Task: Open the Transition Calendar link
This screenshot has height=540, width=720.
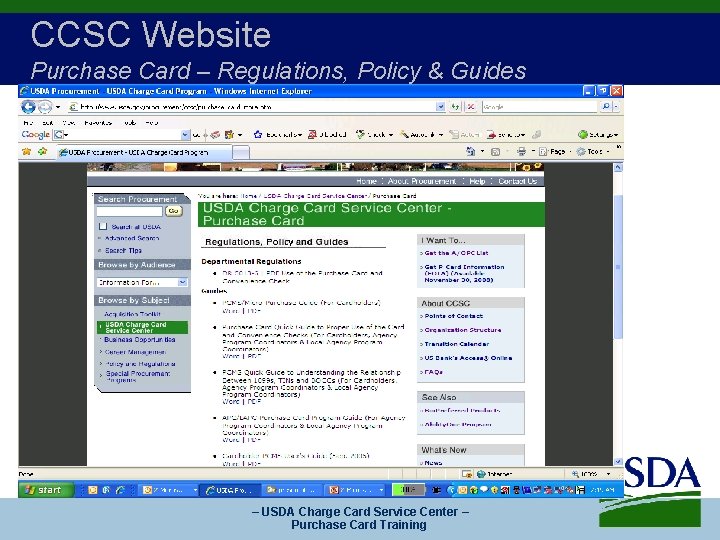Action: tap(457, 343)
